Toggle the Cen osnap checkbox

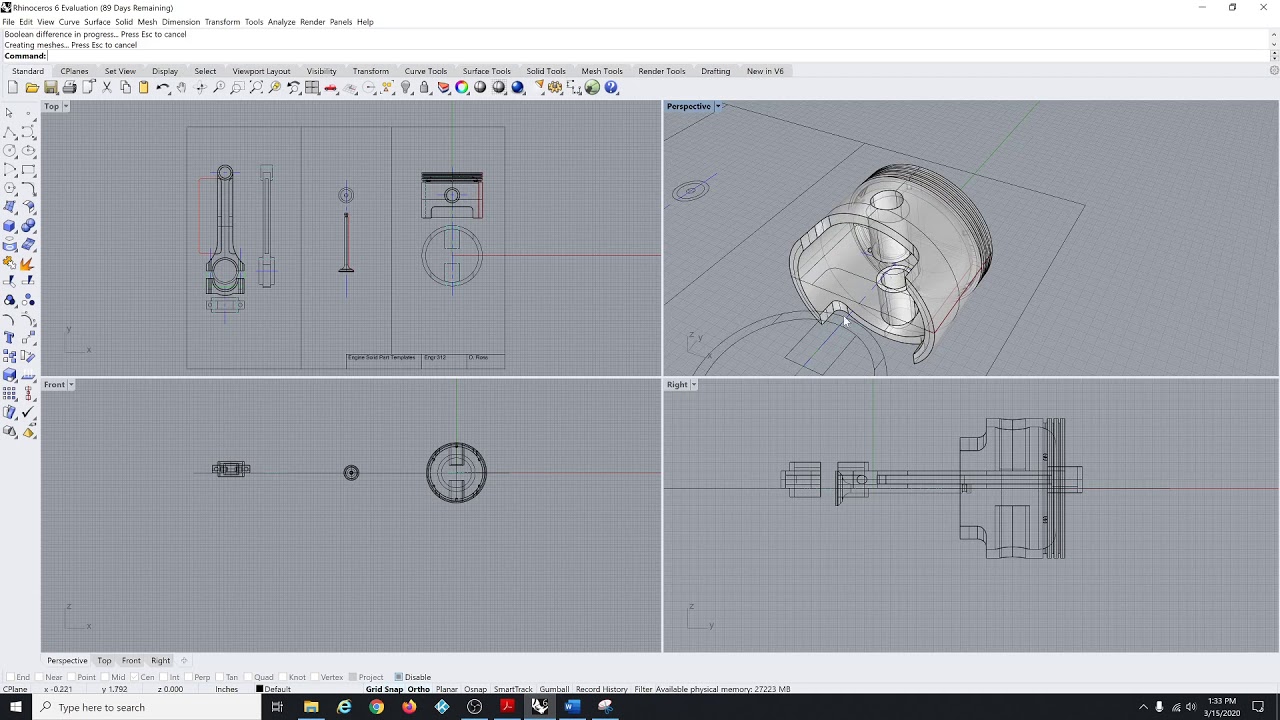[136, 677]
